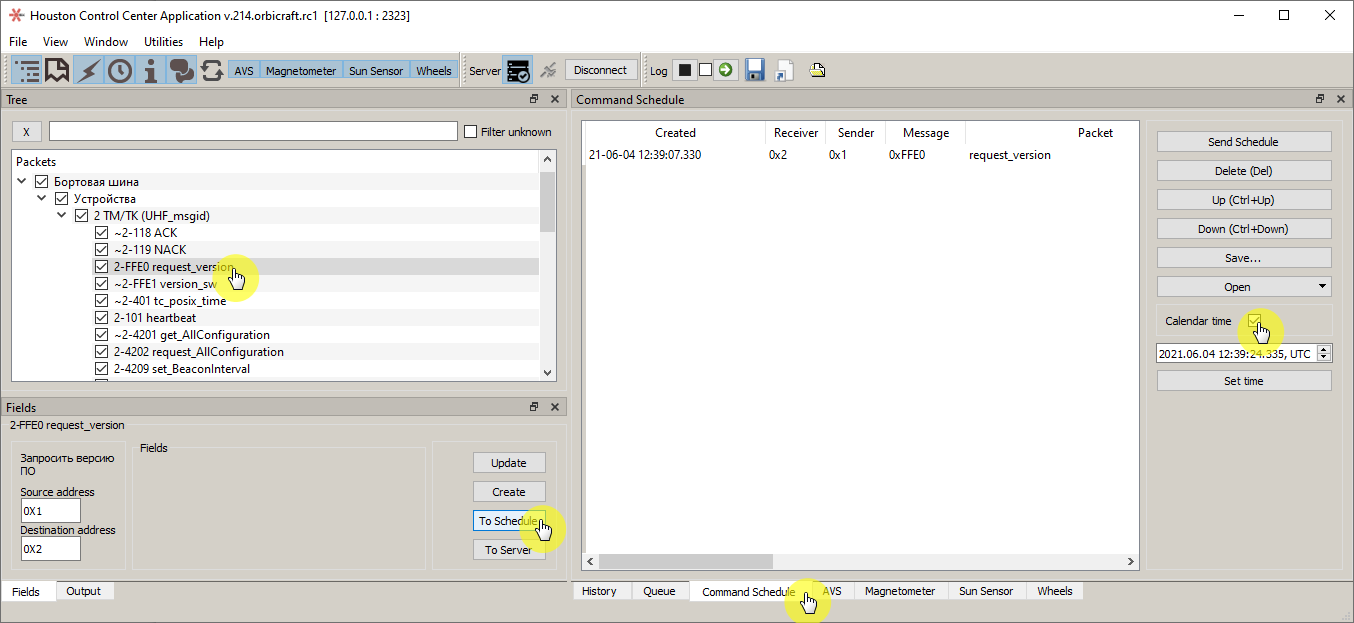Click the Send Schedule button
Viewport: 1354px width, 623px height.
(1243, 141)
